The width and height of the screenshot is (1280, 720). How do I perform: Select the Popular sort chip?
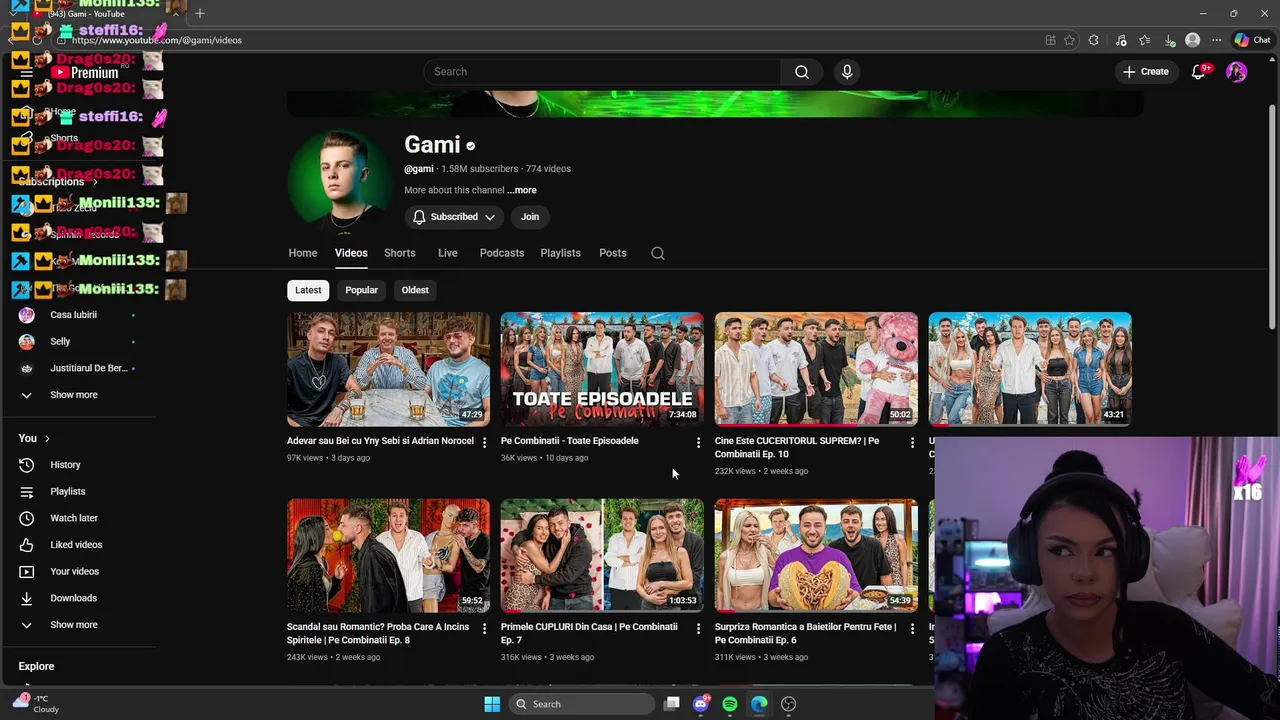tap(362, 290)
